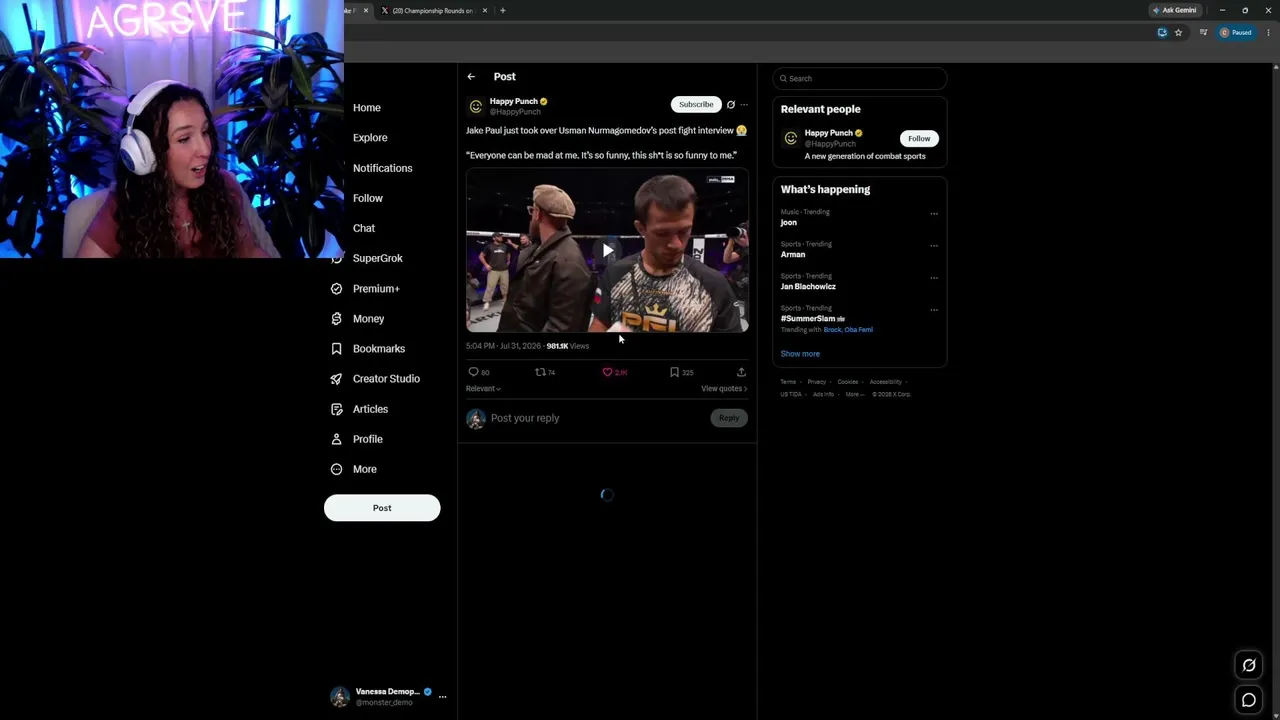
Task: Open the Profile person icon
Action: pos(336,439)
